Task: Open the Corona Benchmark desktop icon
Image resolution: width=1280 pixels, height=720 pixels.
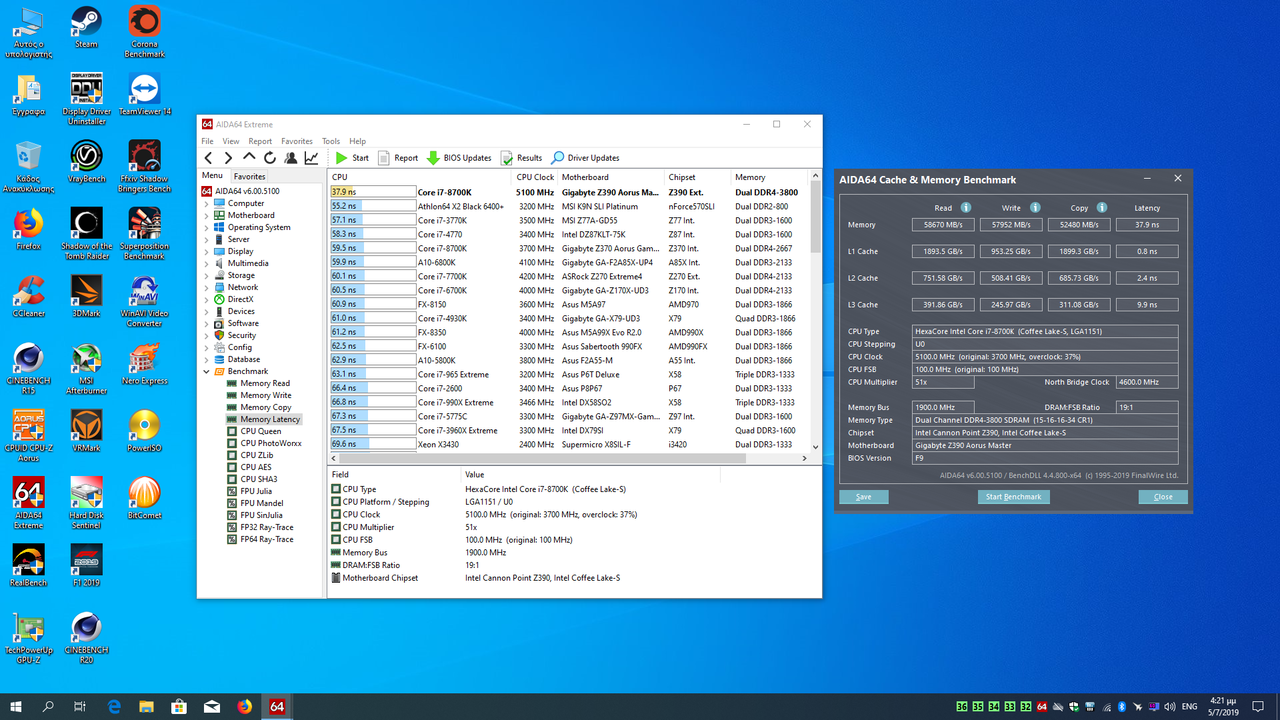Action: [145, 32]
